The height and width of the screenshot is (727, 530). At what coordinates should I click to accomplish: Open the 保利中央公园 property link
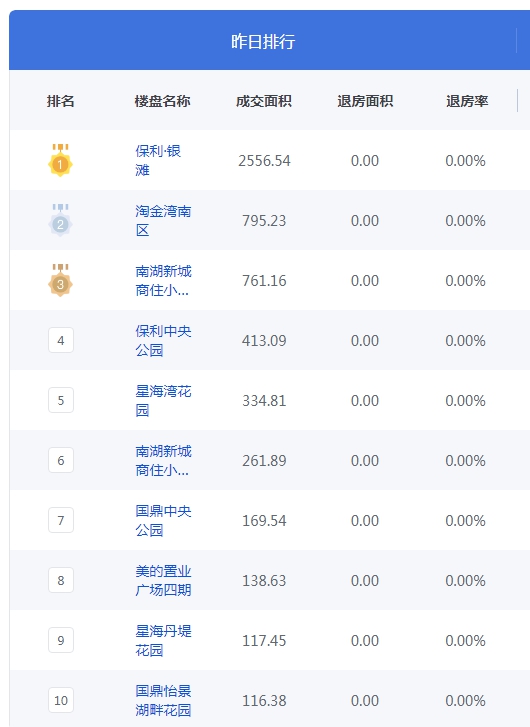(163, 340)
